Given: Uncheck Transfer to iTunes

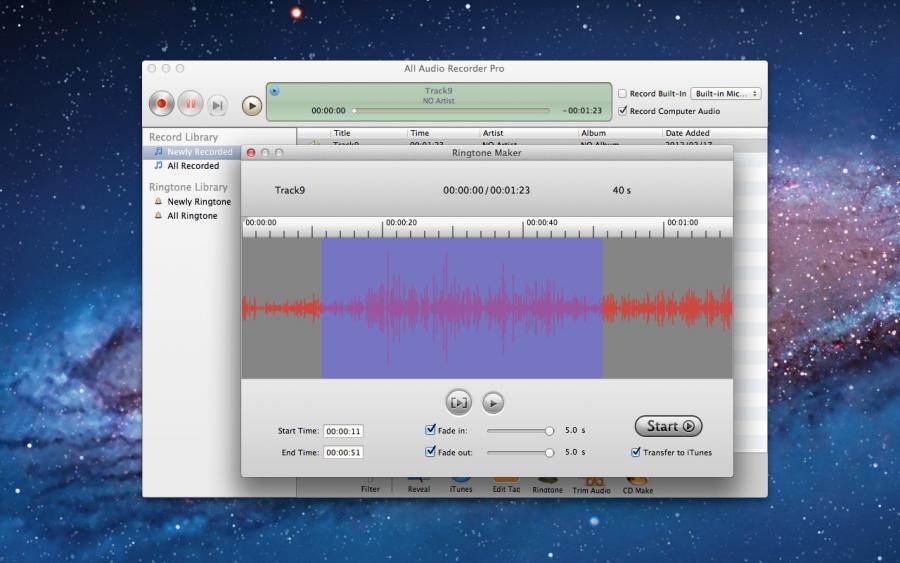Looking at the screenshot, I should coord(635,452).
